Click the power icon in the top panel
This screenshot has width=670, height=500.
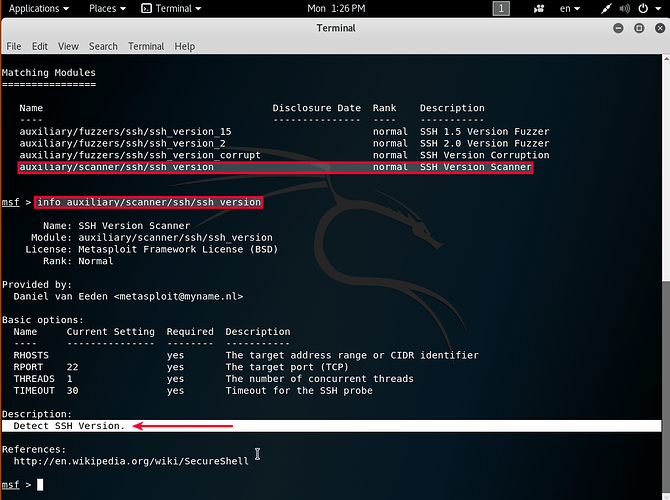(643, 8)
